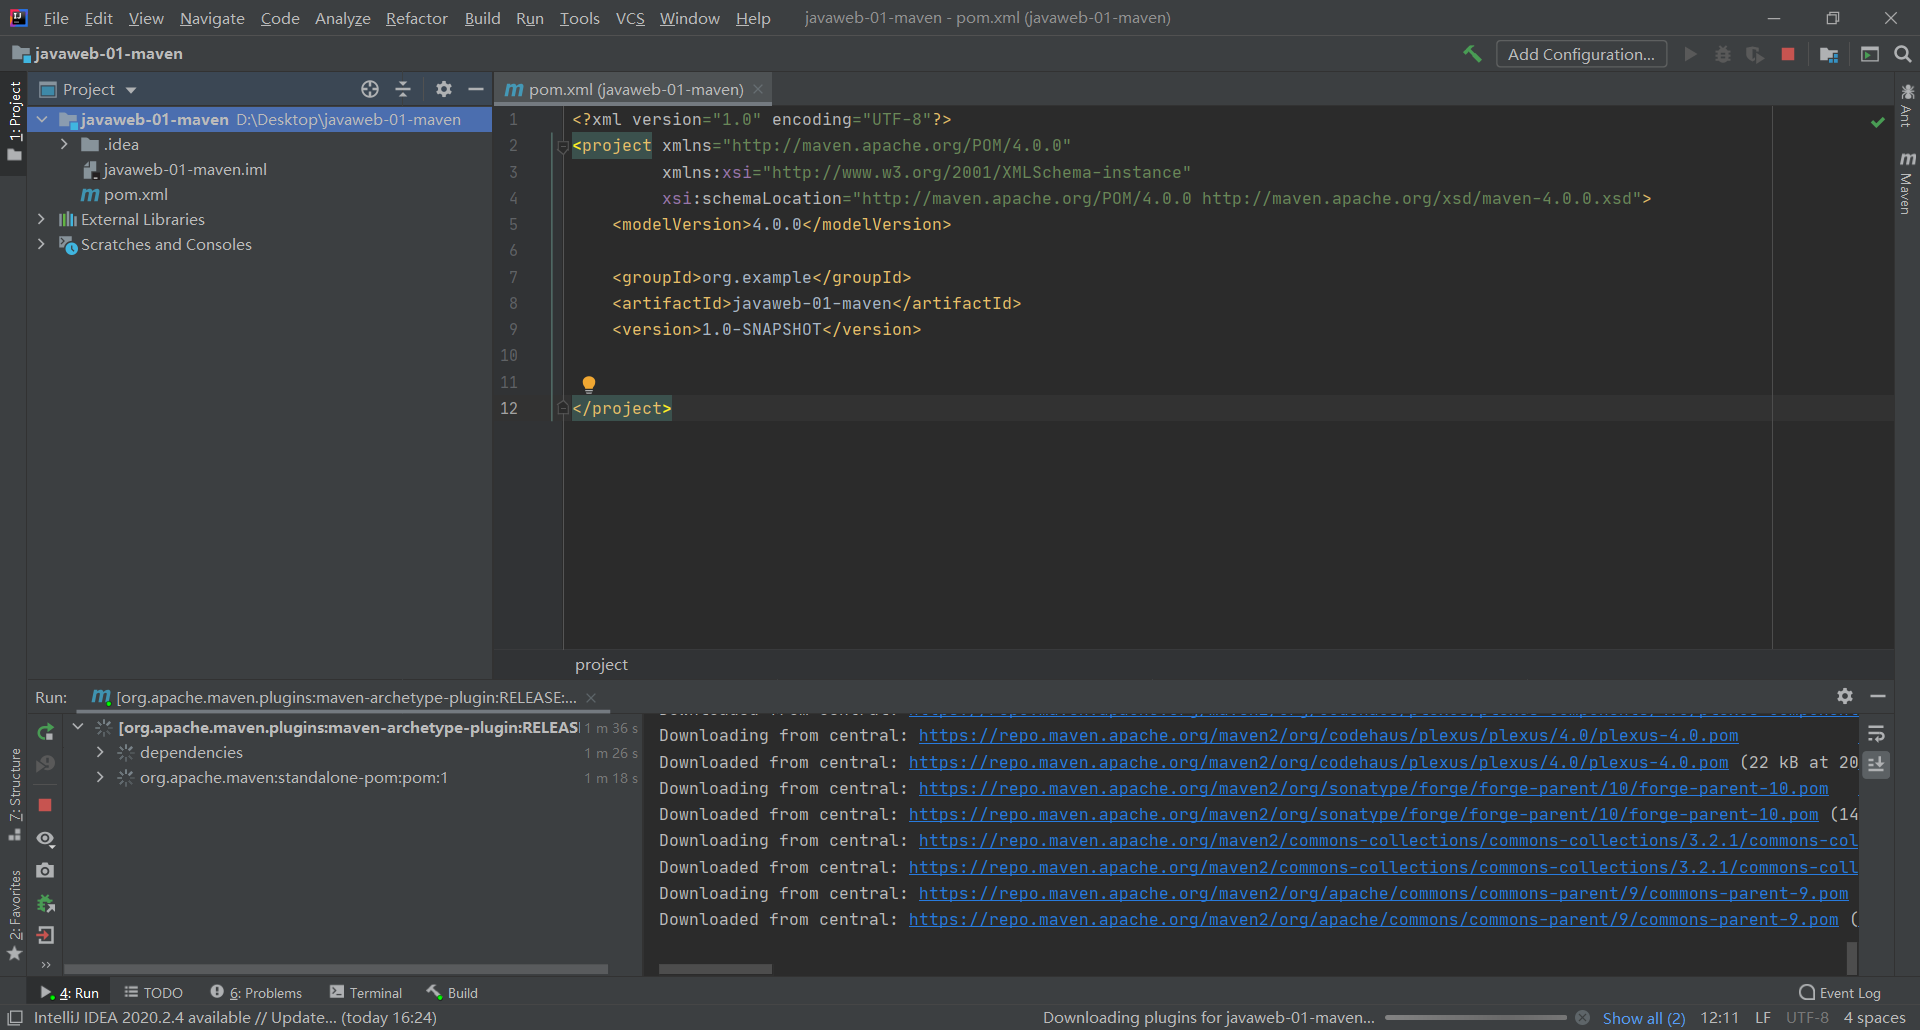
Task: Open the Terminal tool window tab
Action: click(365, 992)
